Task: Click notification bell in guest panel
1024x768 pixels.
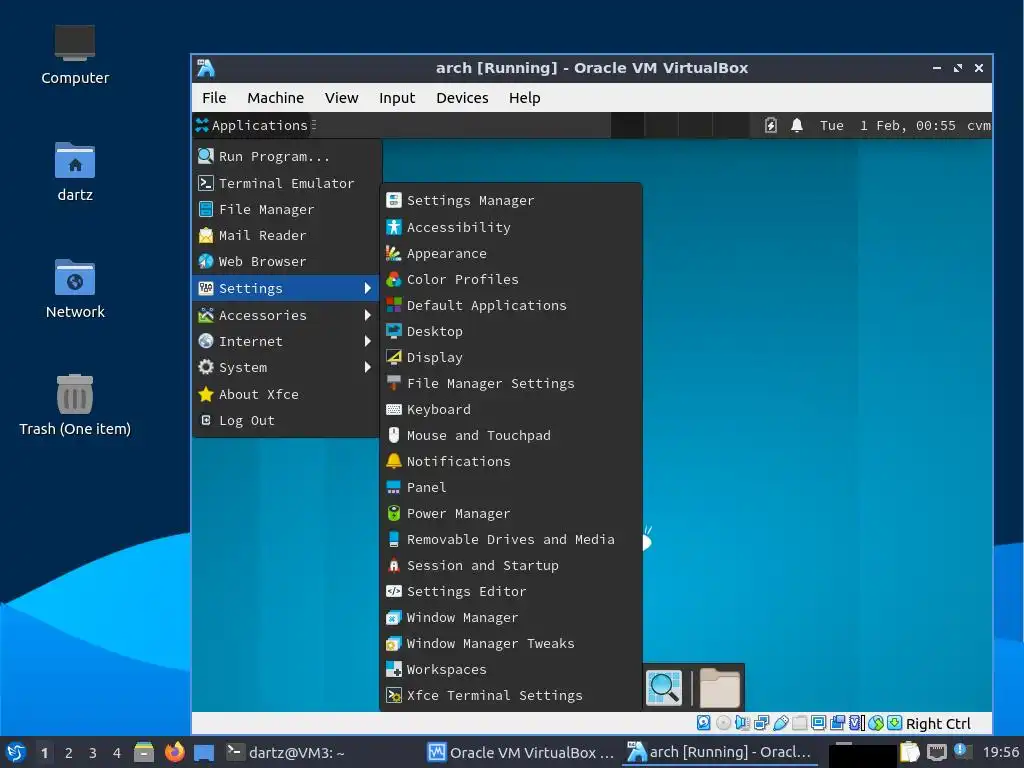Action: [797, 125]
